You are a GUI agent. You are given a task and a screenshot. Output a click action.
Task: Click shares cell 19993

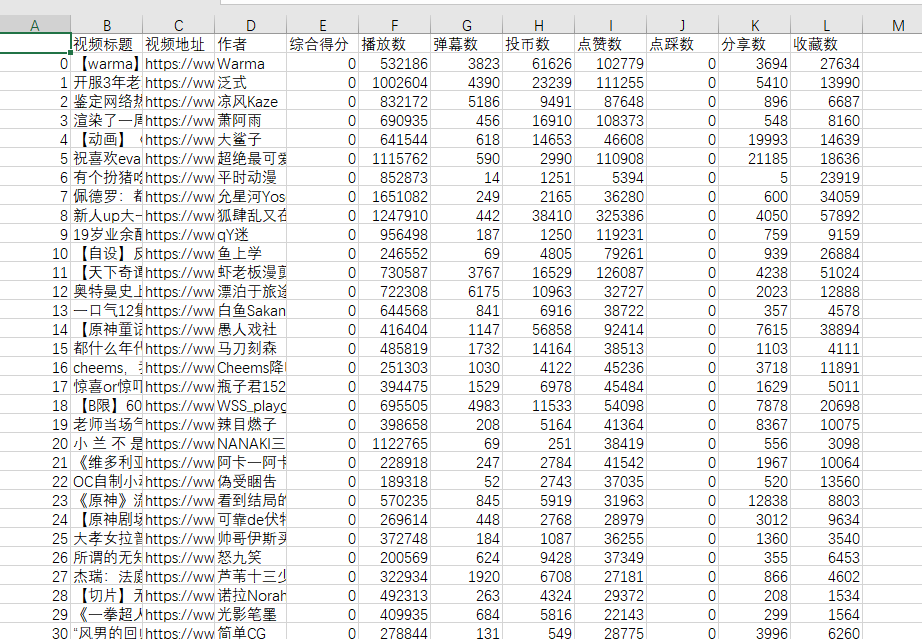754,139
